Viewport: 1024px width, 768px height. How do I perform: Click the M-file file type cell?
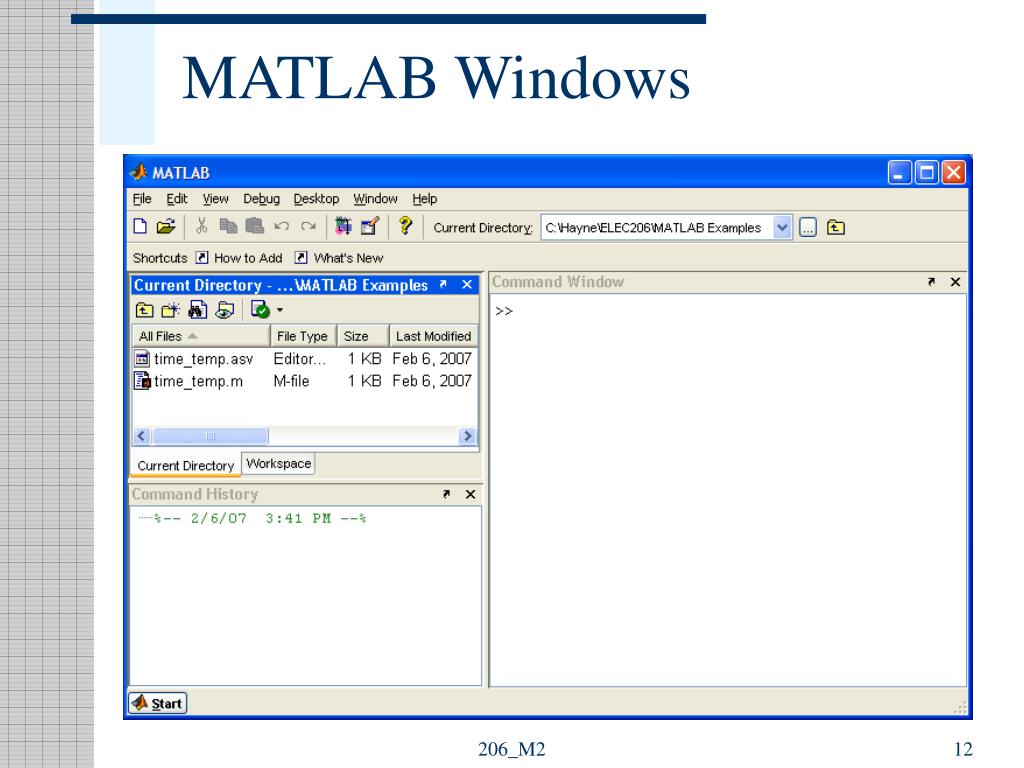coord(291,381)
